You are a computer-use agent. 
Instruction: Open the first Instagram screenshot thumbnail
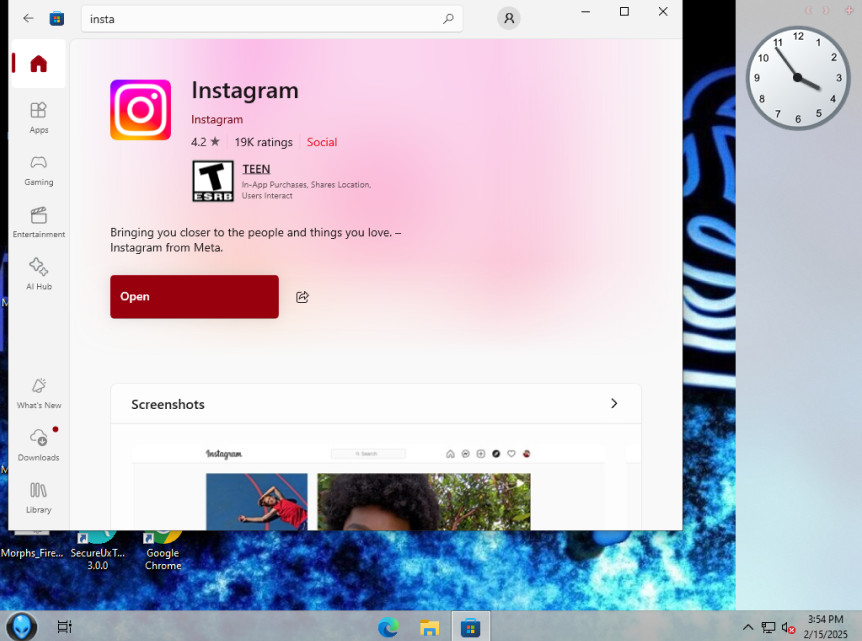(x=368, y=488)
